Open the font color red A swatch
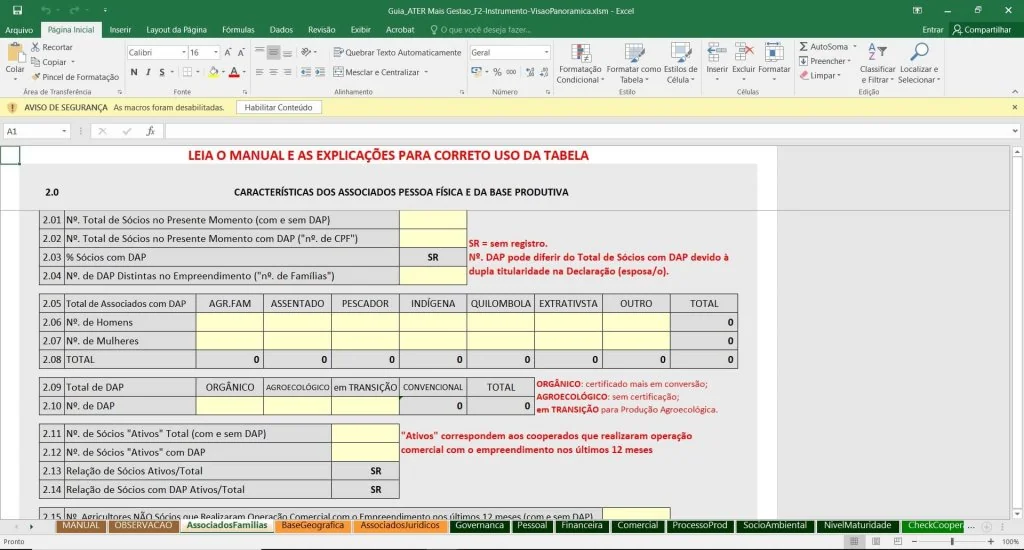The image size is (1024, 550). tap(232, 72)
